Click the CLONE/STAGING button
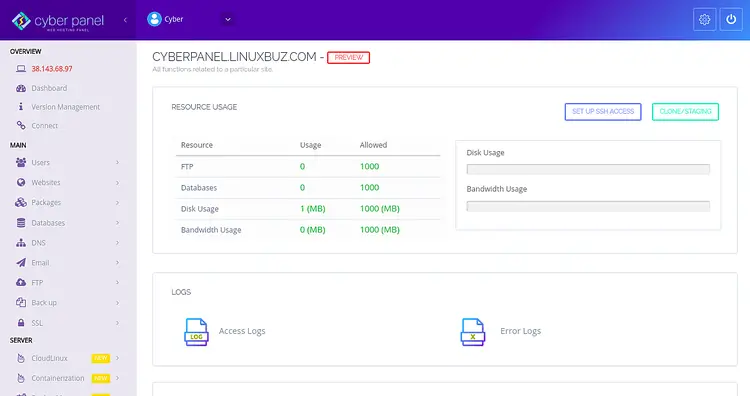This screenshot has height=396, width=750. (x=685, y=111)
